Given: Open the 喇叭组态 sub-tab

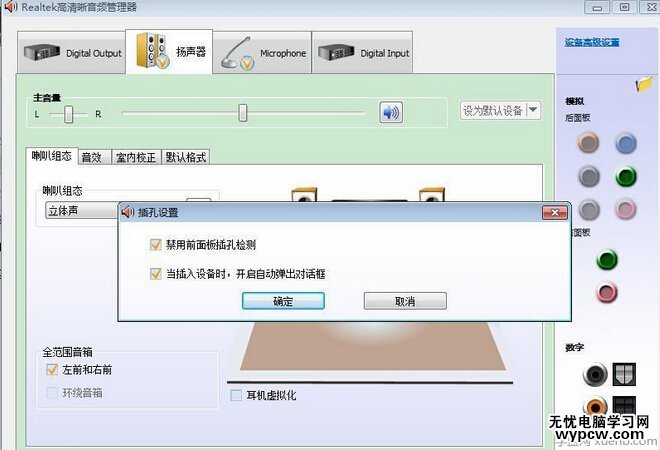Looking at the screenshot, I should coord(52,156).
